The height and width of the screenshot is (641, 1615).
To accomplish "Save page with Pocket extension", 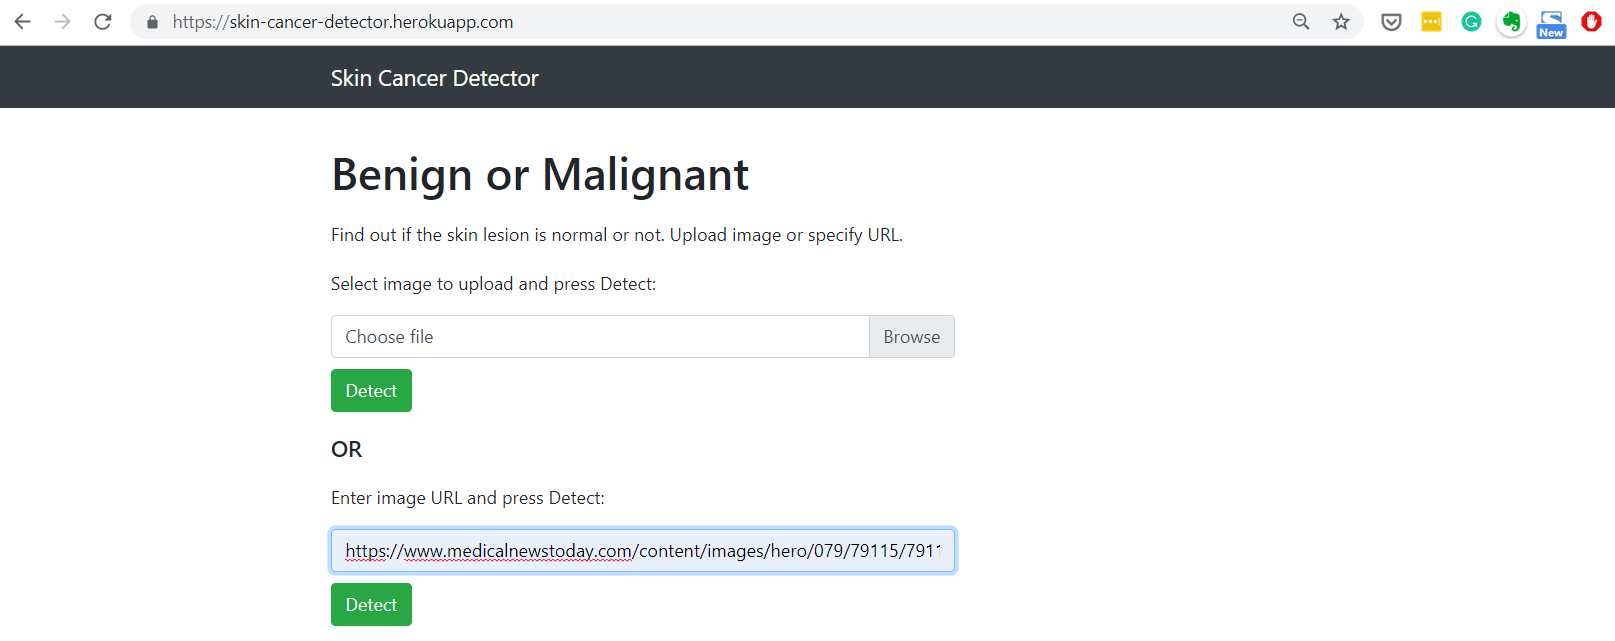I will tap(1391, 22).
